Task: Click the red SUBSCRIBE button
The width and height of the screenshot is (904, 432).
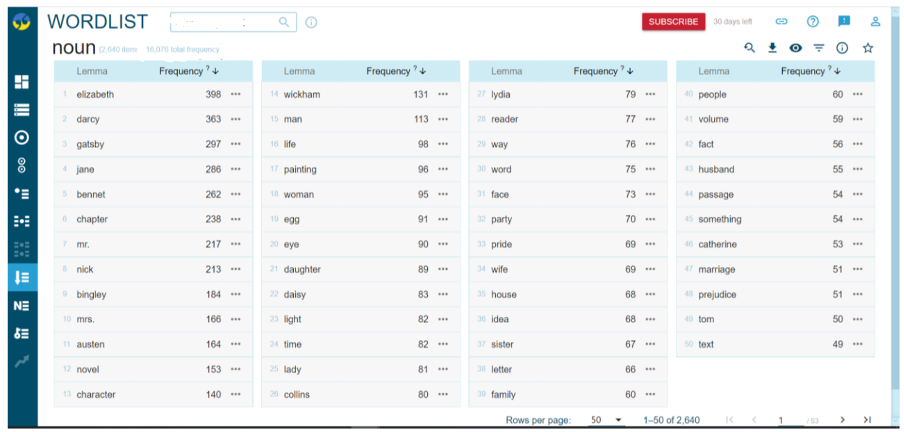Action: point(673,21)
